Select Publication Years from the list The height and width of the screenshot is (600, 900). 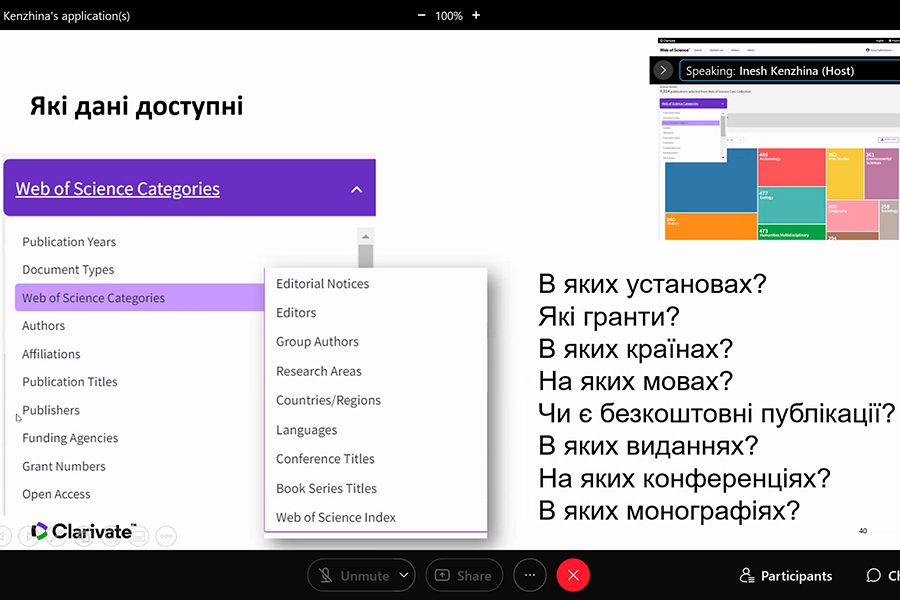[69, 241]
